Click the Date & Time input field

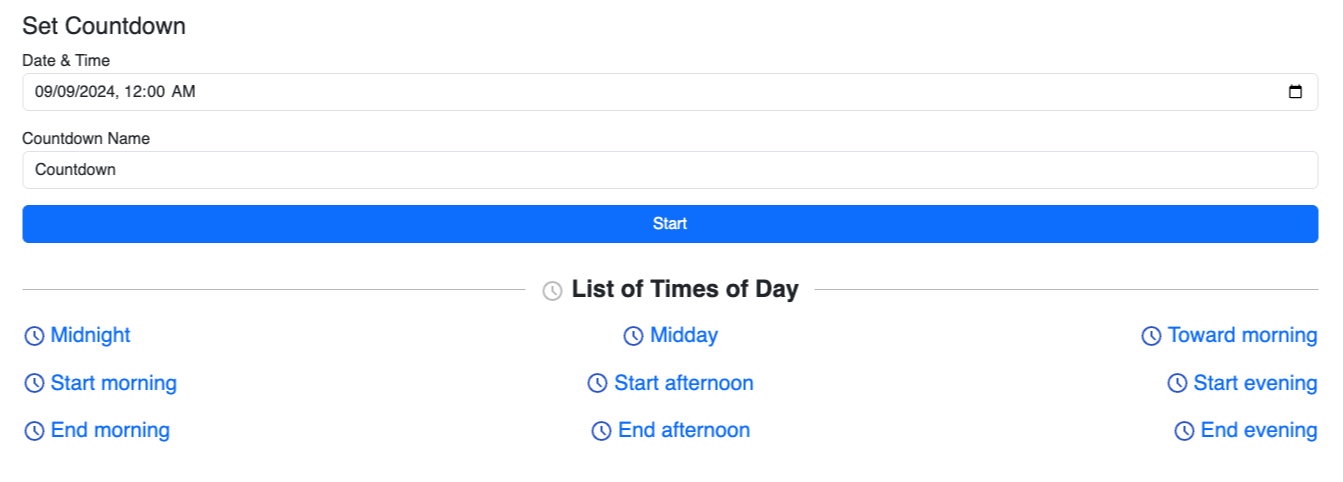click(600, 92)
